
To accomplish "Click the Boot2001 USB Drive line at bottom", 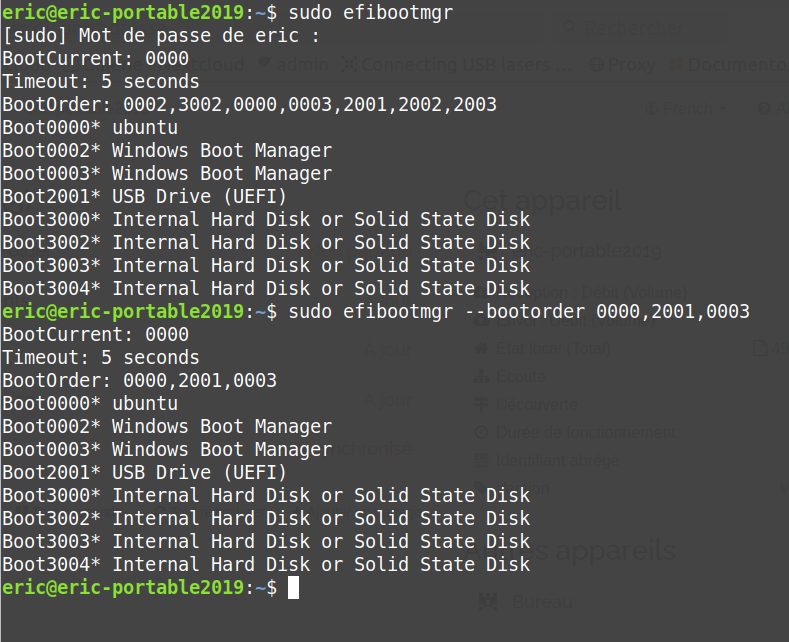I will (144, 472).
